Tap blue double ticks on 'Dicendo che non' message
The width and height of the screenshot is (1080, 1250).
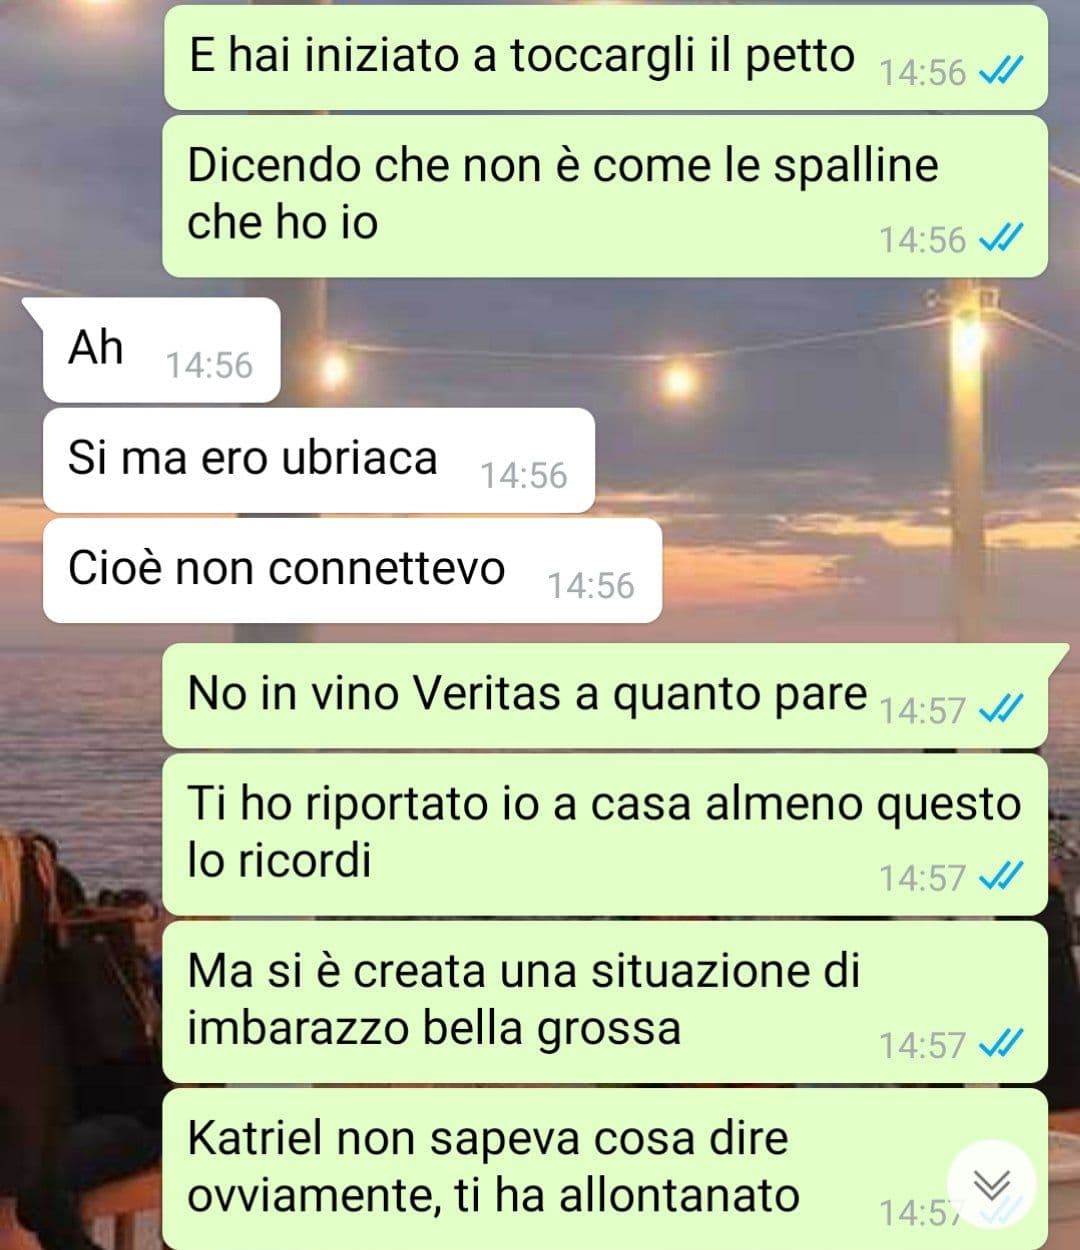(999, 238)
